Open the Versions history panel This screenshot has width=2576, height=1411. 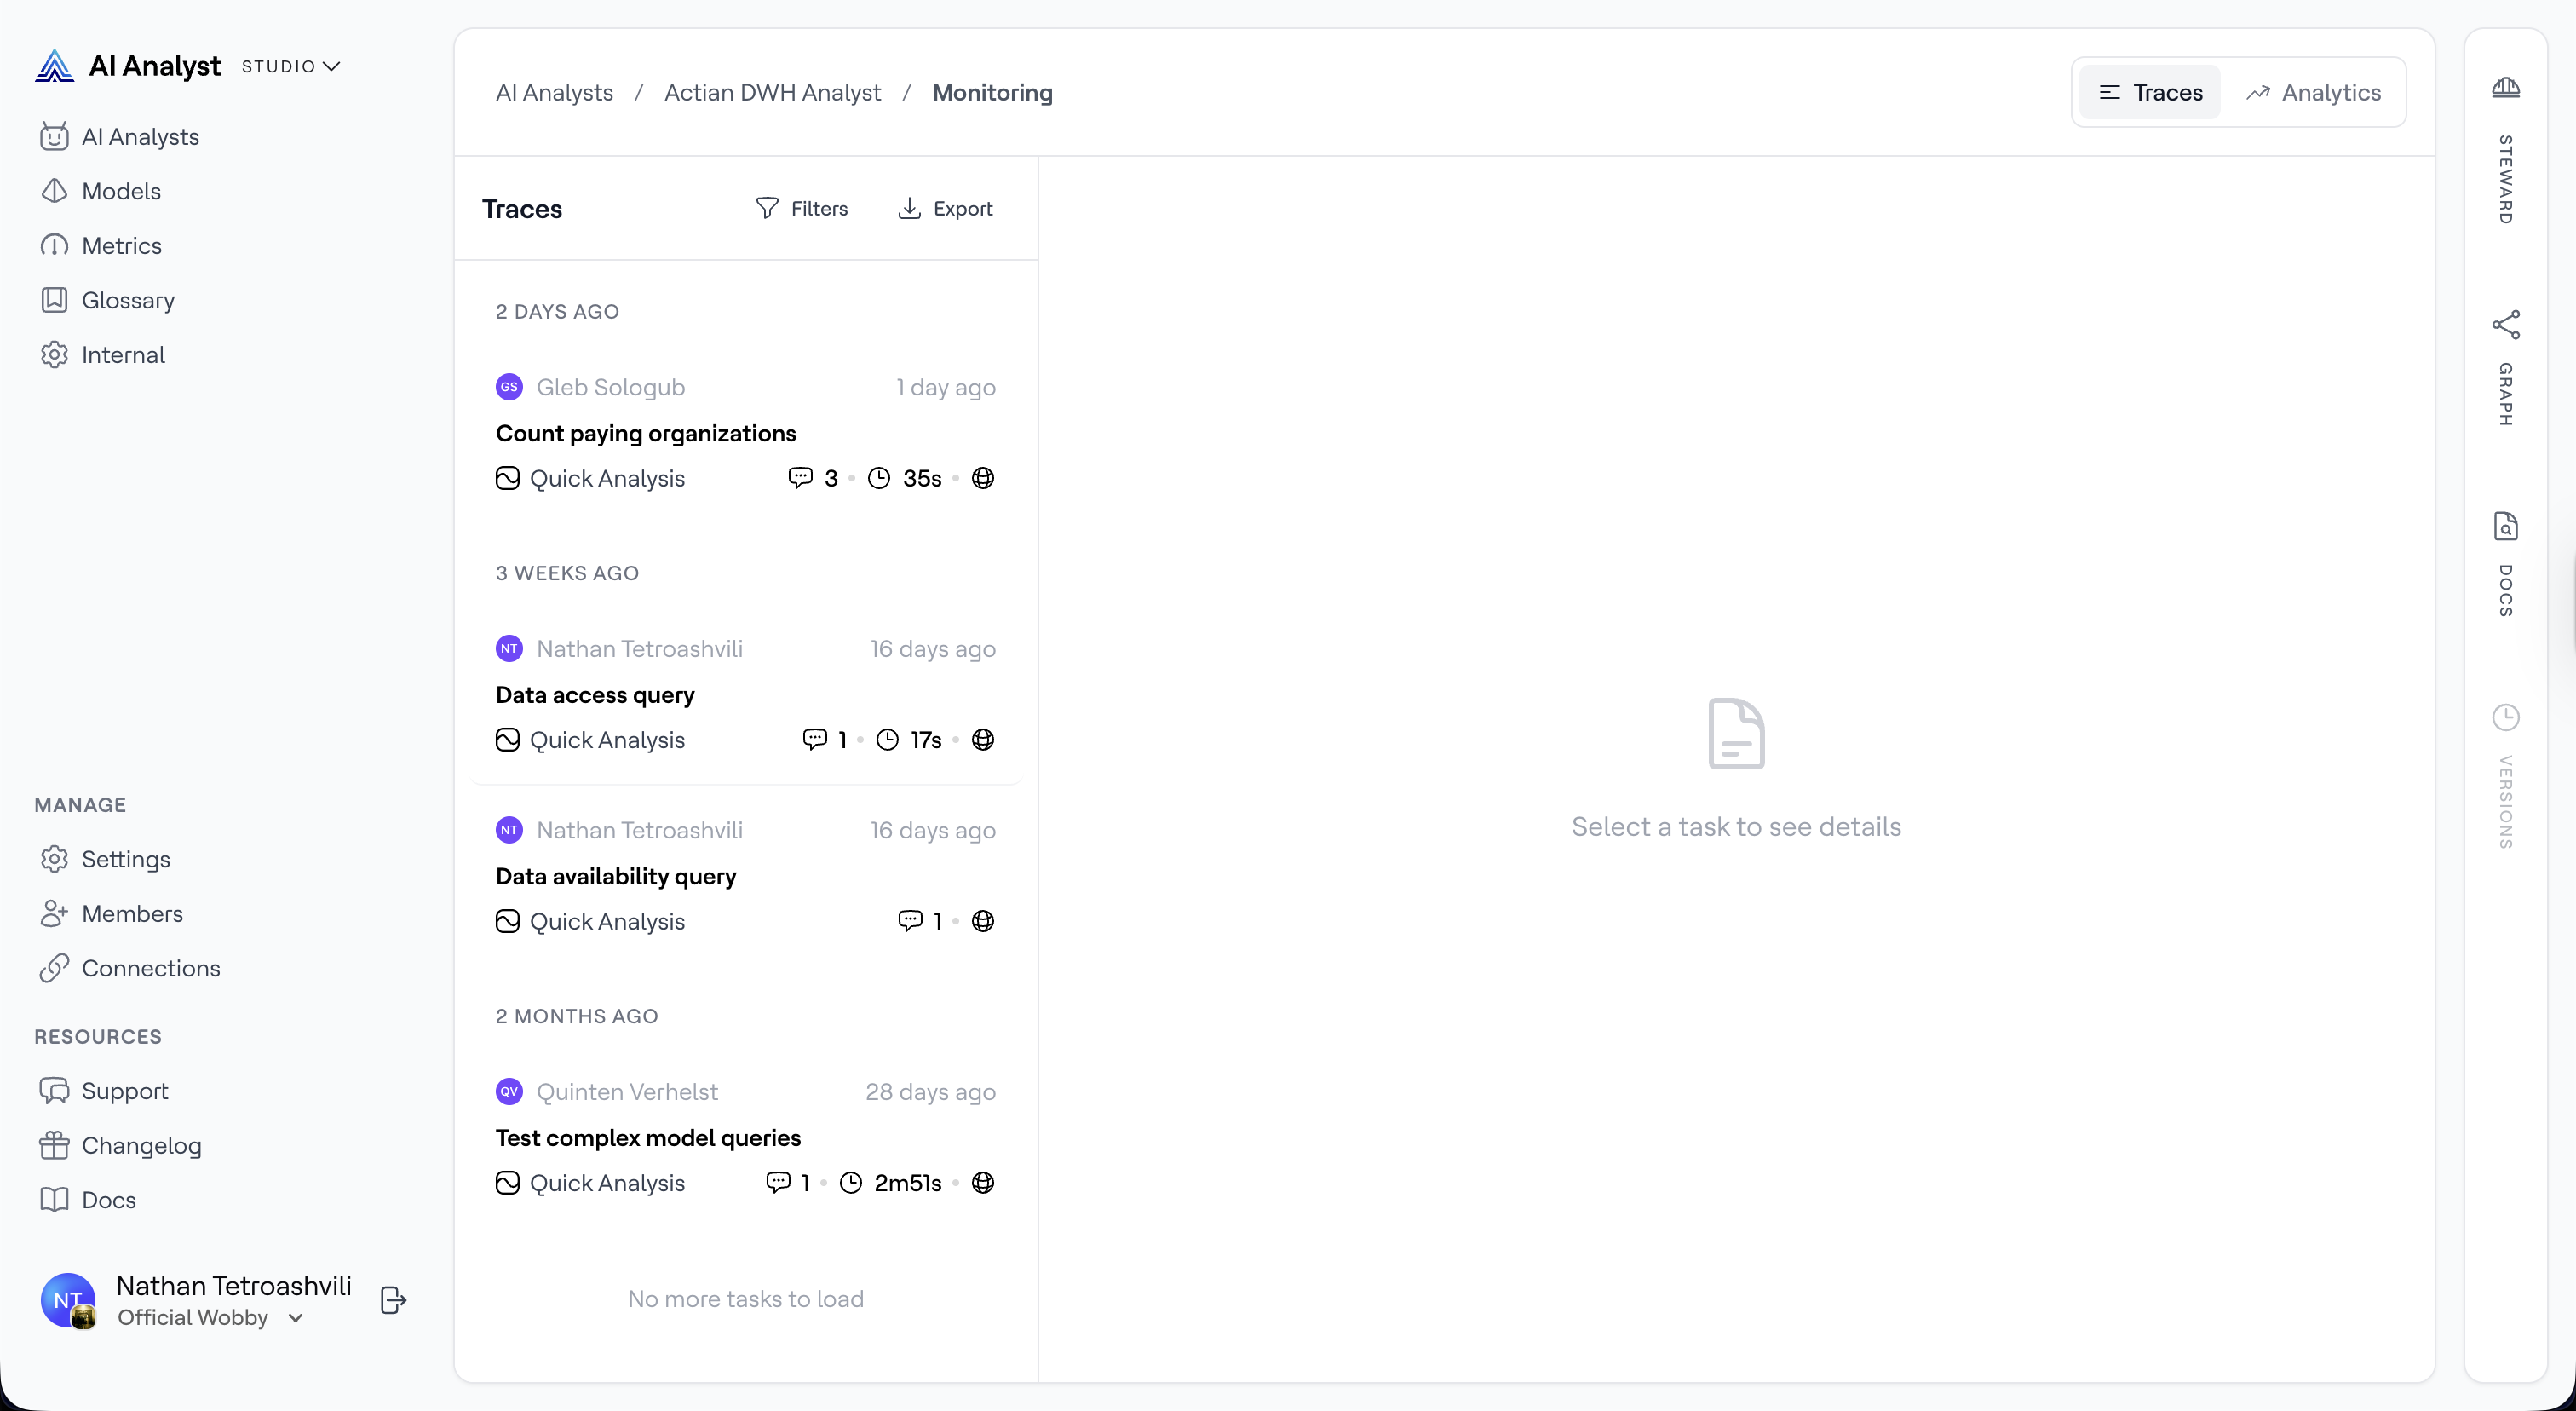[x=2505, y=718]
